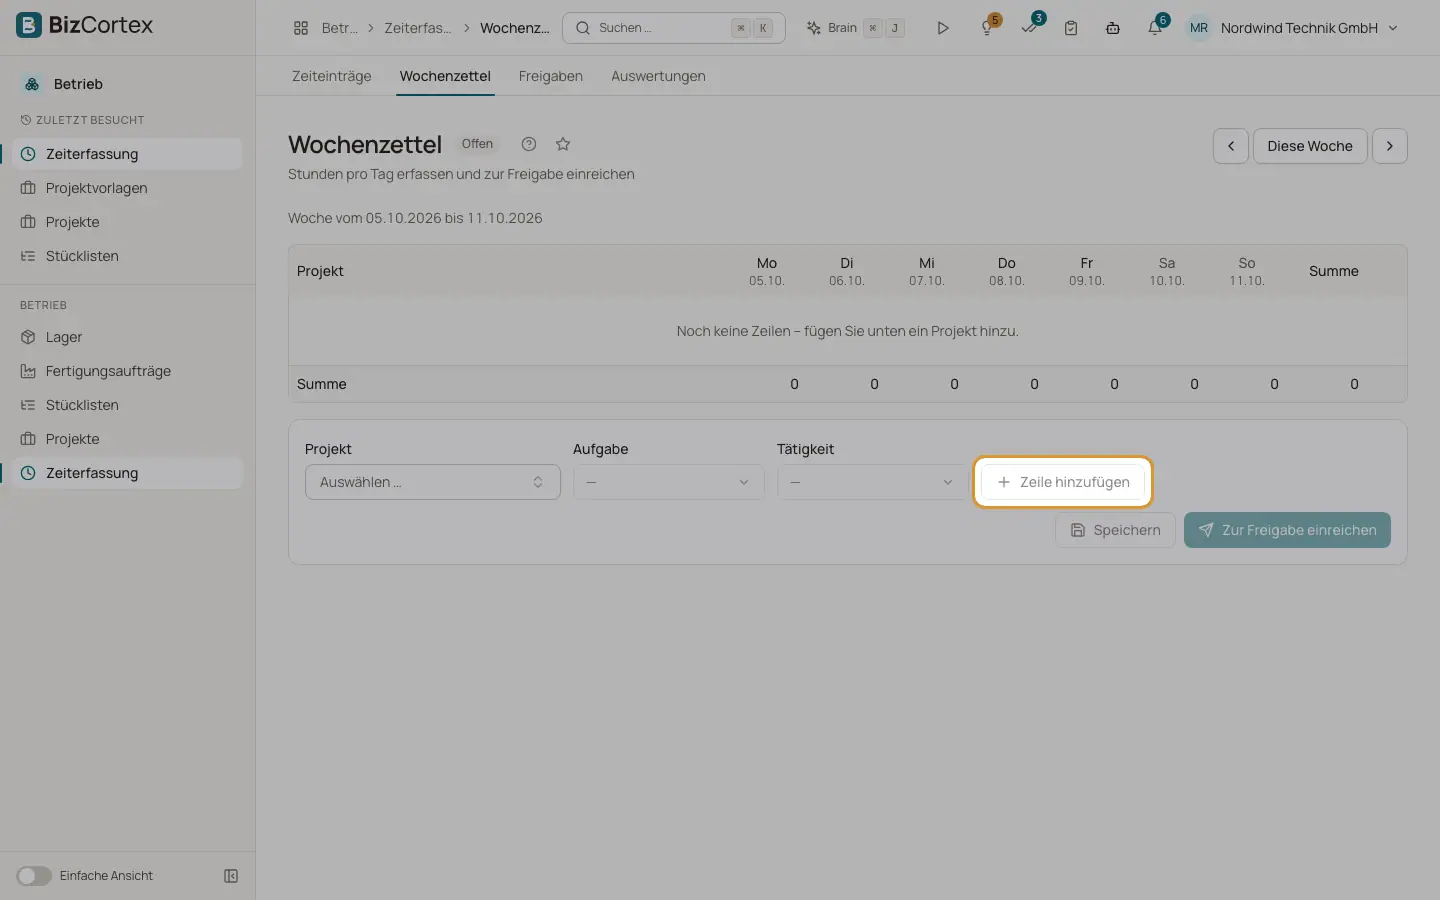The image size is (1440, 900).
Task: Open the Tätigkeit dropdown
Action: (x=873, y=482)
